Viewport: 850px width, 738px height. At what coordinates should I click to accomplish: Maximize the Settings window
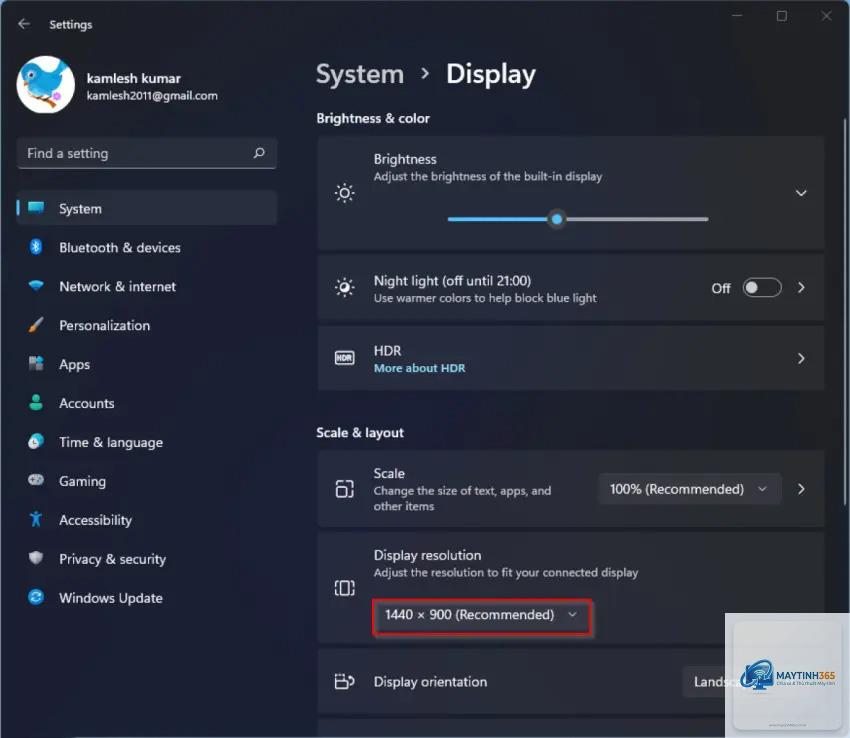click(782, 16)
